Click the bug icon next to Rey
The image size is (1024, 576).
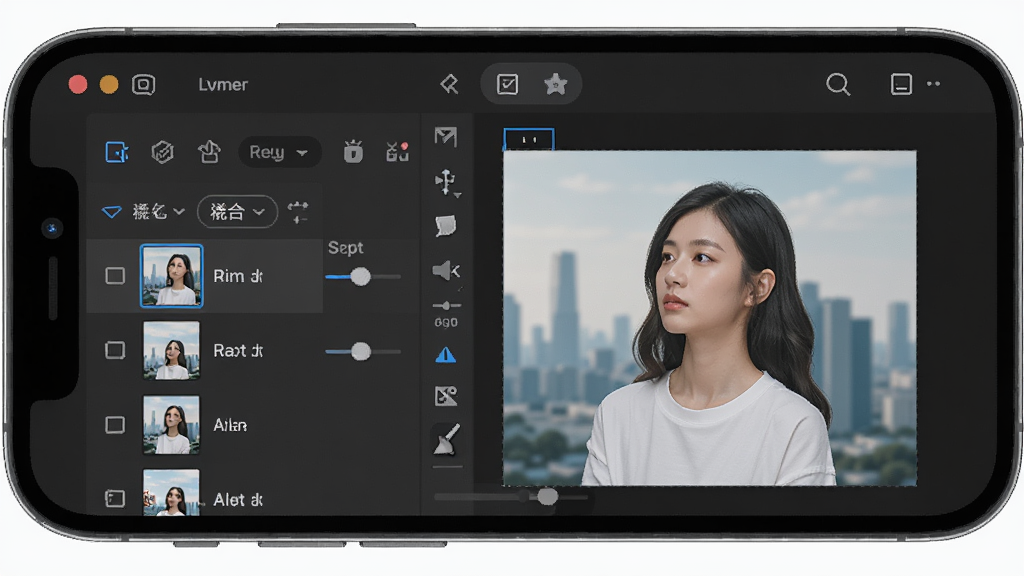353,152
